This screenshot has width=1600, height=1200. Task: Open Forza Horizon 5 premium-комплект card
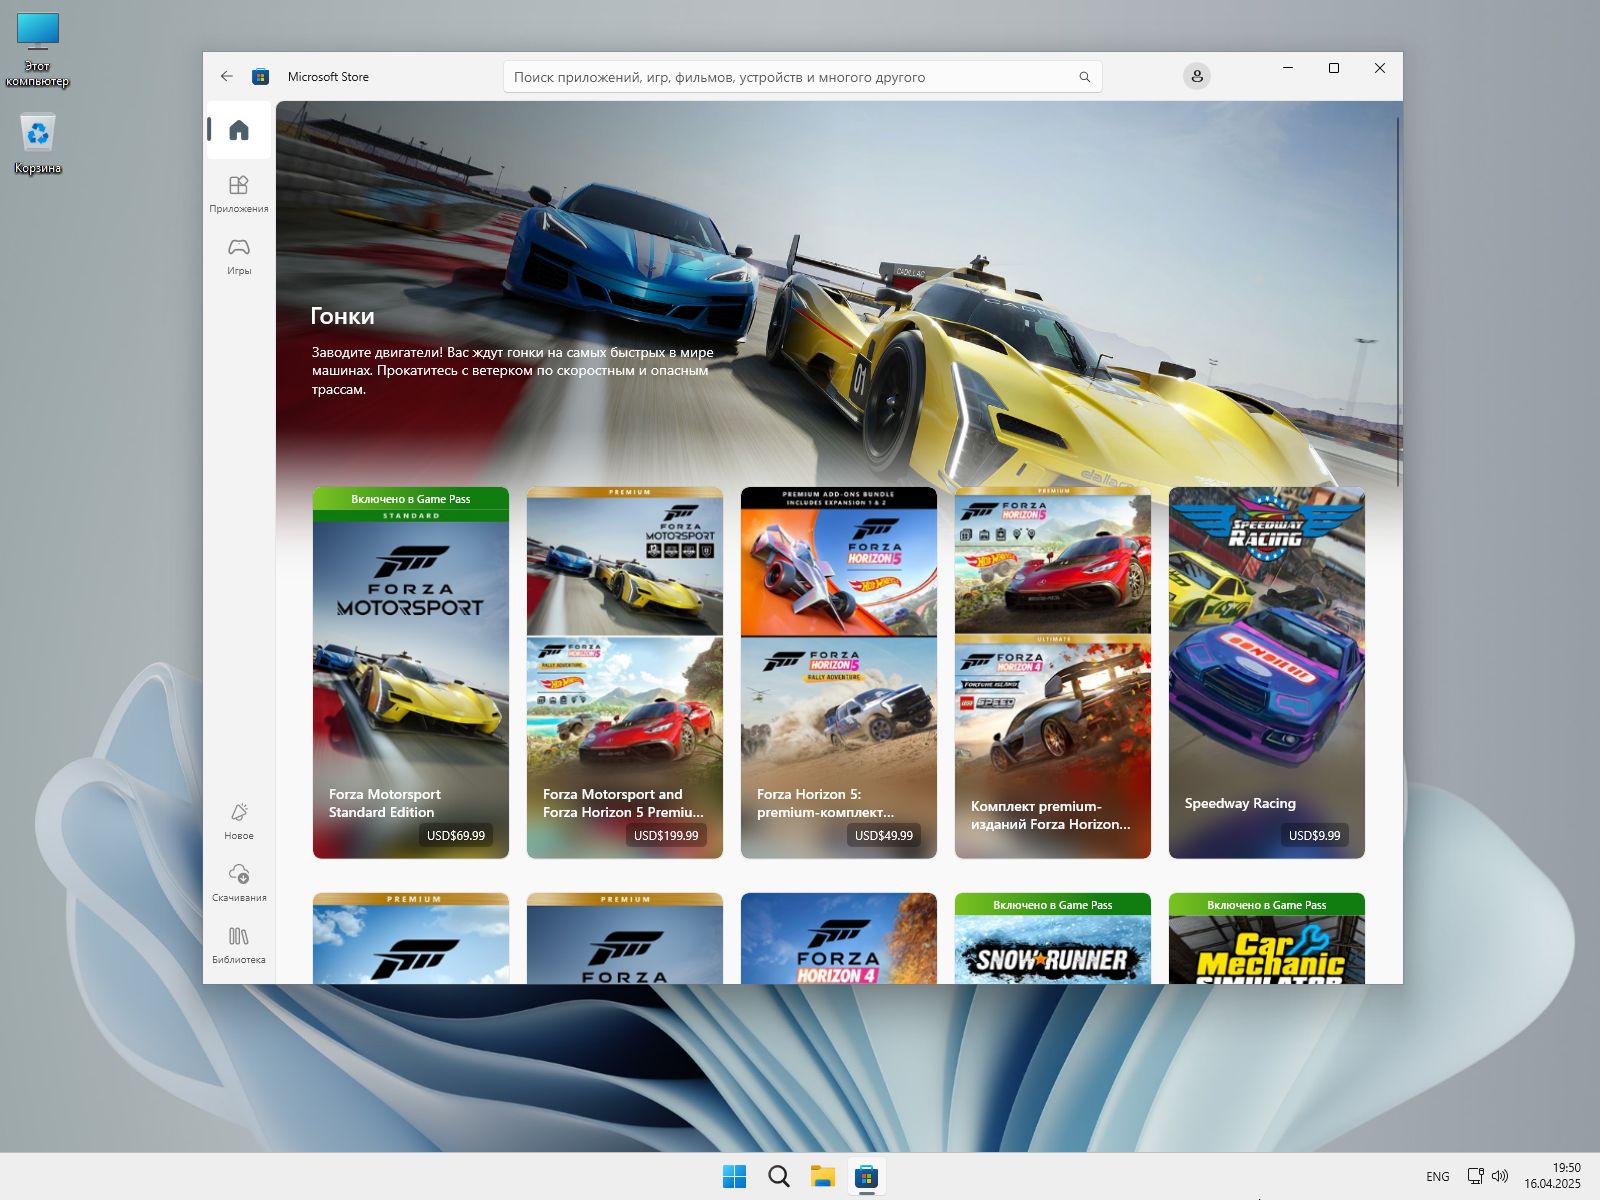click(839, 672)
